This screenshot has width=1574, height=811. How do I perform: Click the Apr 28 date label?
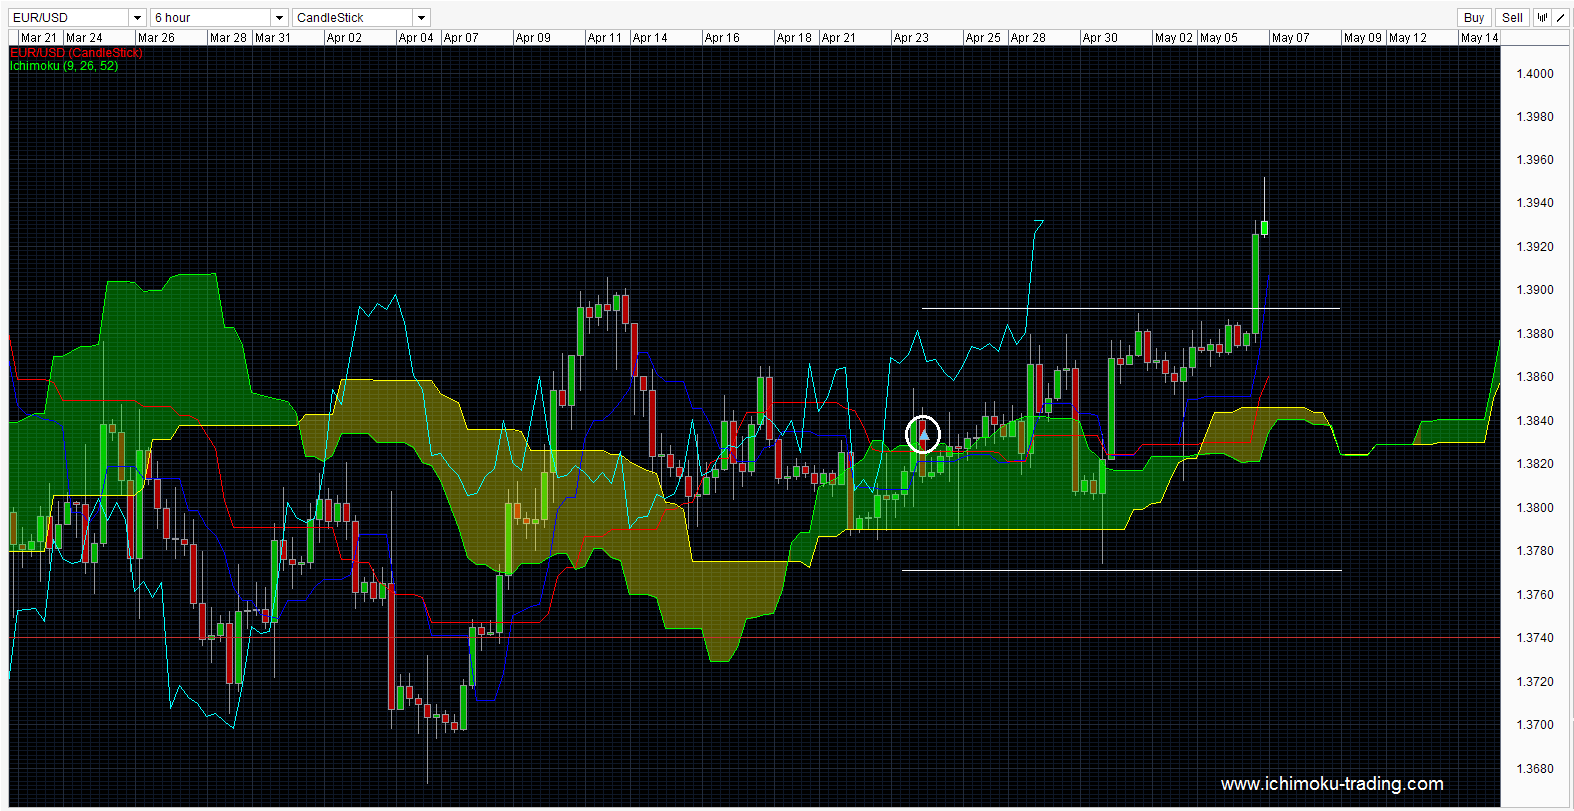pyautogui.click(x=1028, y=37)
